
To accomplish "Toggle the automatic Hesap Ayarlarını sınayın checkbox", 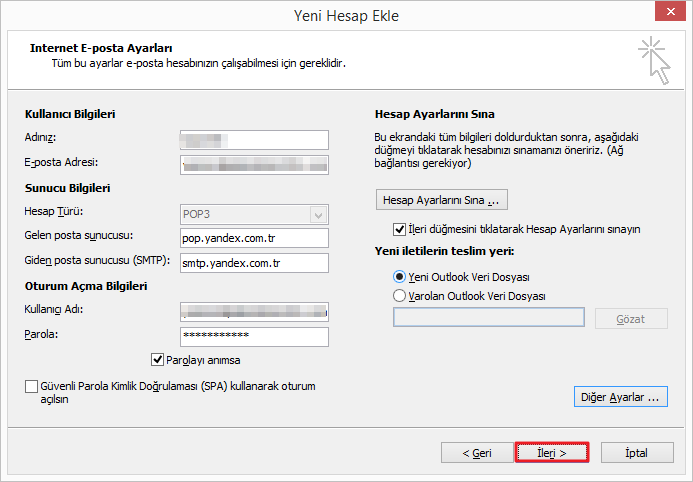I will click(401, 229).
